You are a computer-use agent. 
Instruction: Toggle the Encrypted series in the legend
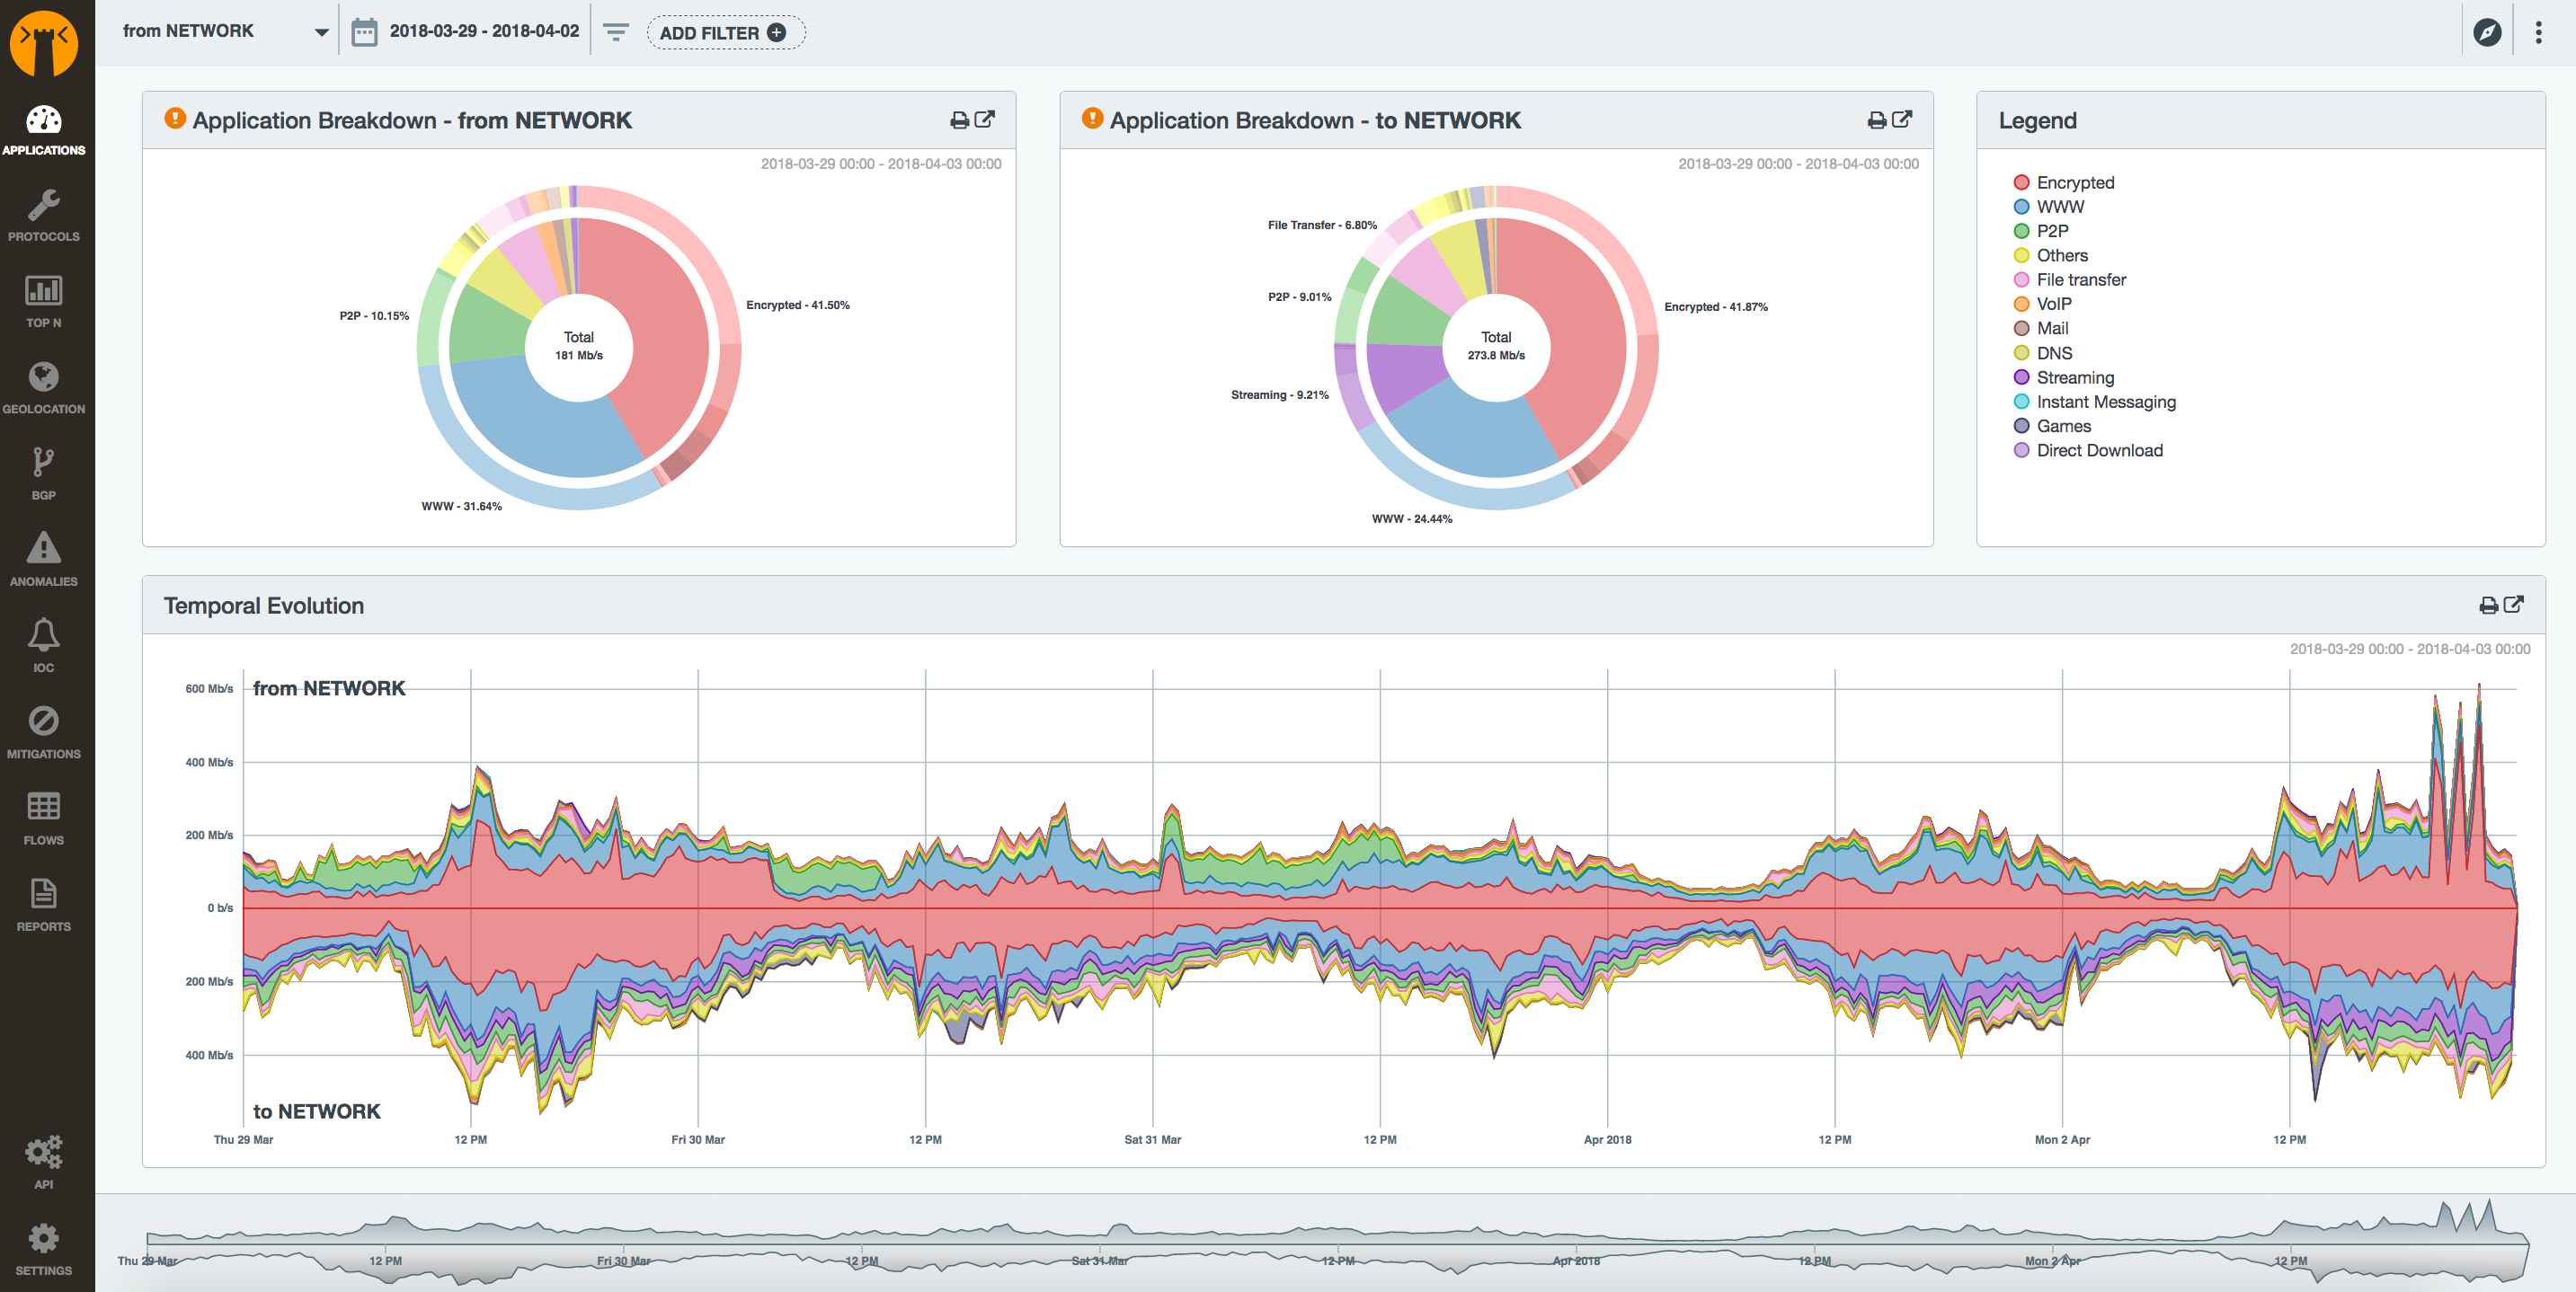pos(2074,182)
